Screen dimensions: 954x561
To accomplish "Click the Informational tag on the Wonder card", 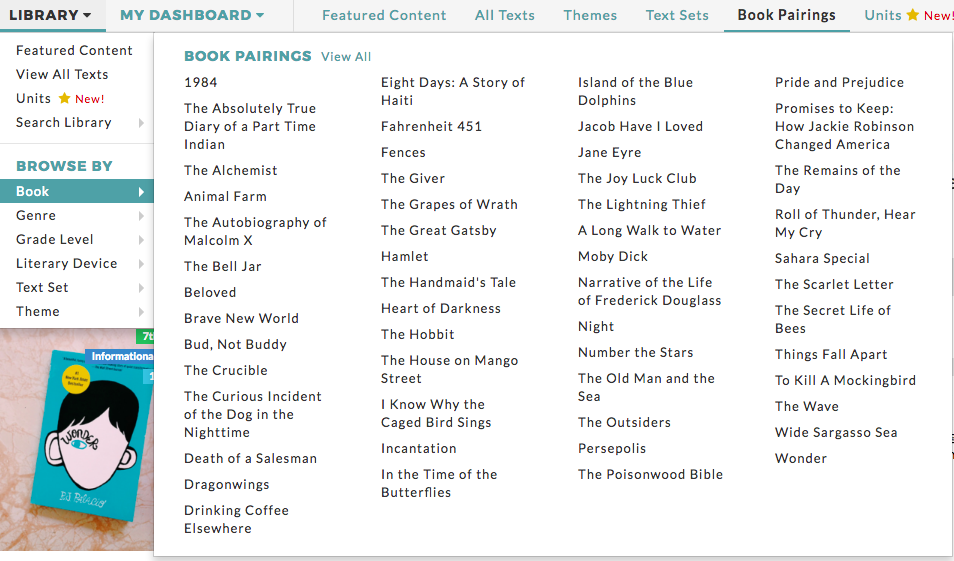I will click(119, 356).
